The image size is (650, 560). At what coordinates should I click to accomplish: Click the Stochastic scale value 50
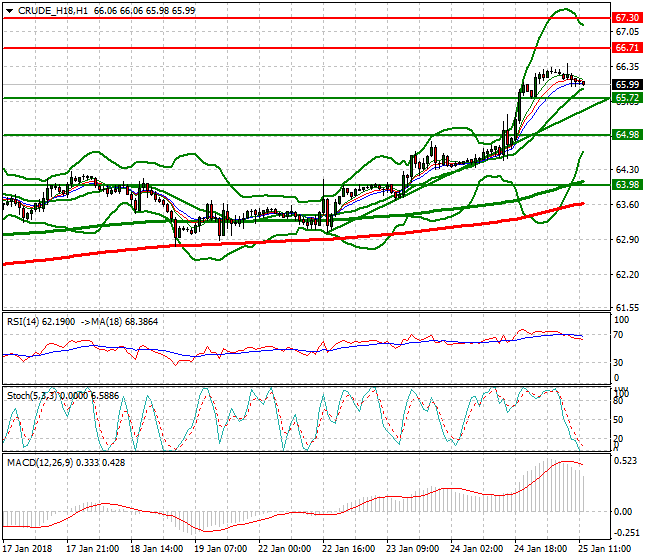coord(618,420)
